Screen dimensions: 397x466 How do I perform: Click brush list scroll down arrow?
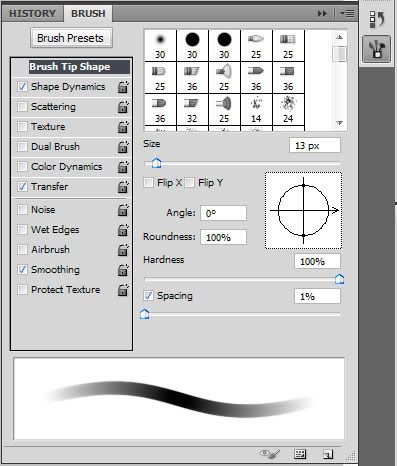tap(340, 123)
